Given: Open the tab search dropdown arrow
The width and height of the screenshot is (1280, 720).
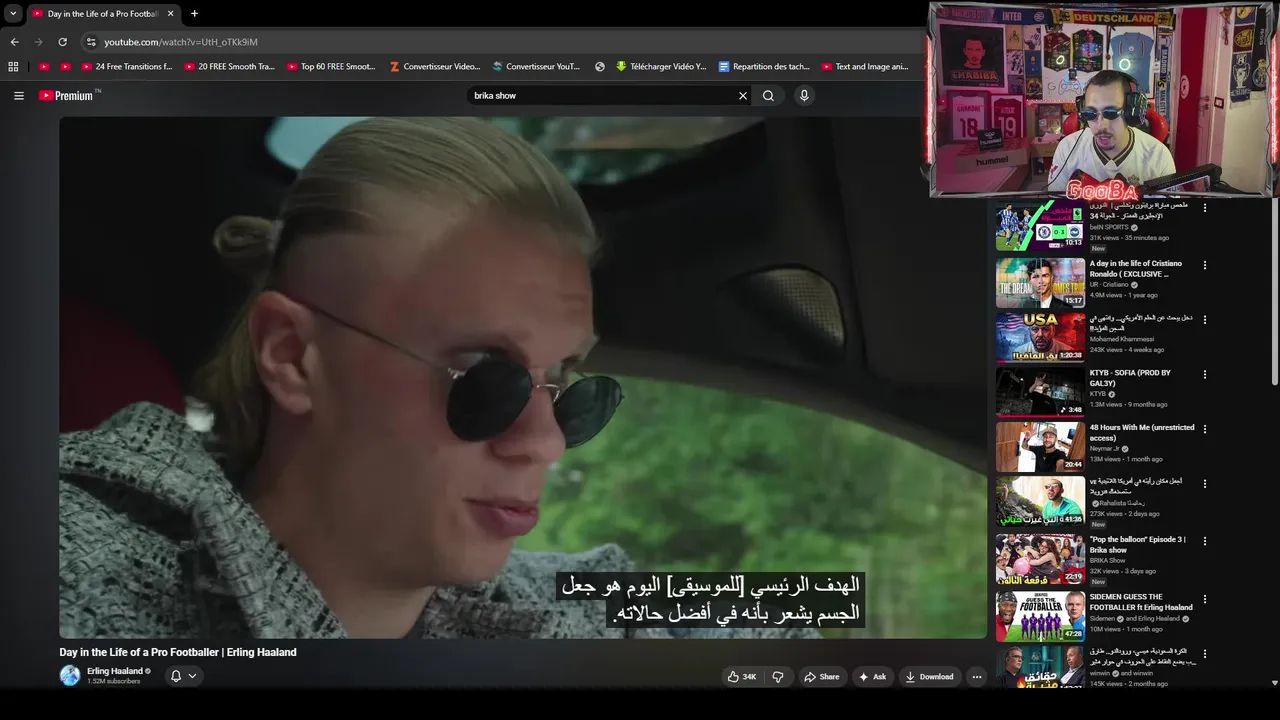Looking at the screenshot, I should tap(13, 14).
